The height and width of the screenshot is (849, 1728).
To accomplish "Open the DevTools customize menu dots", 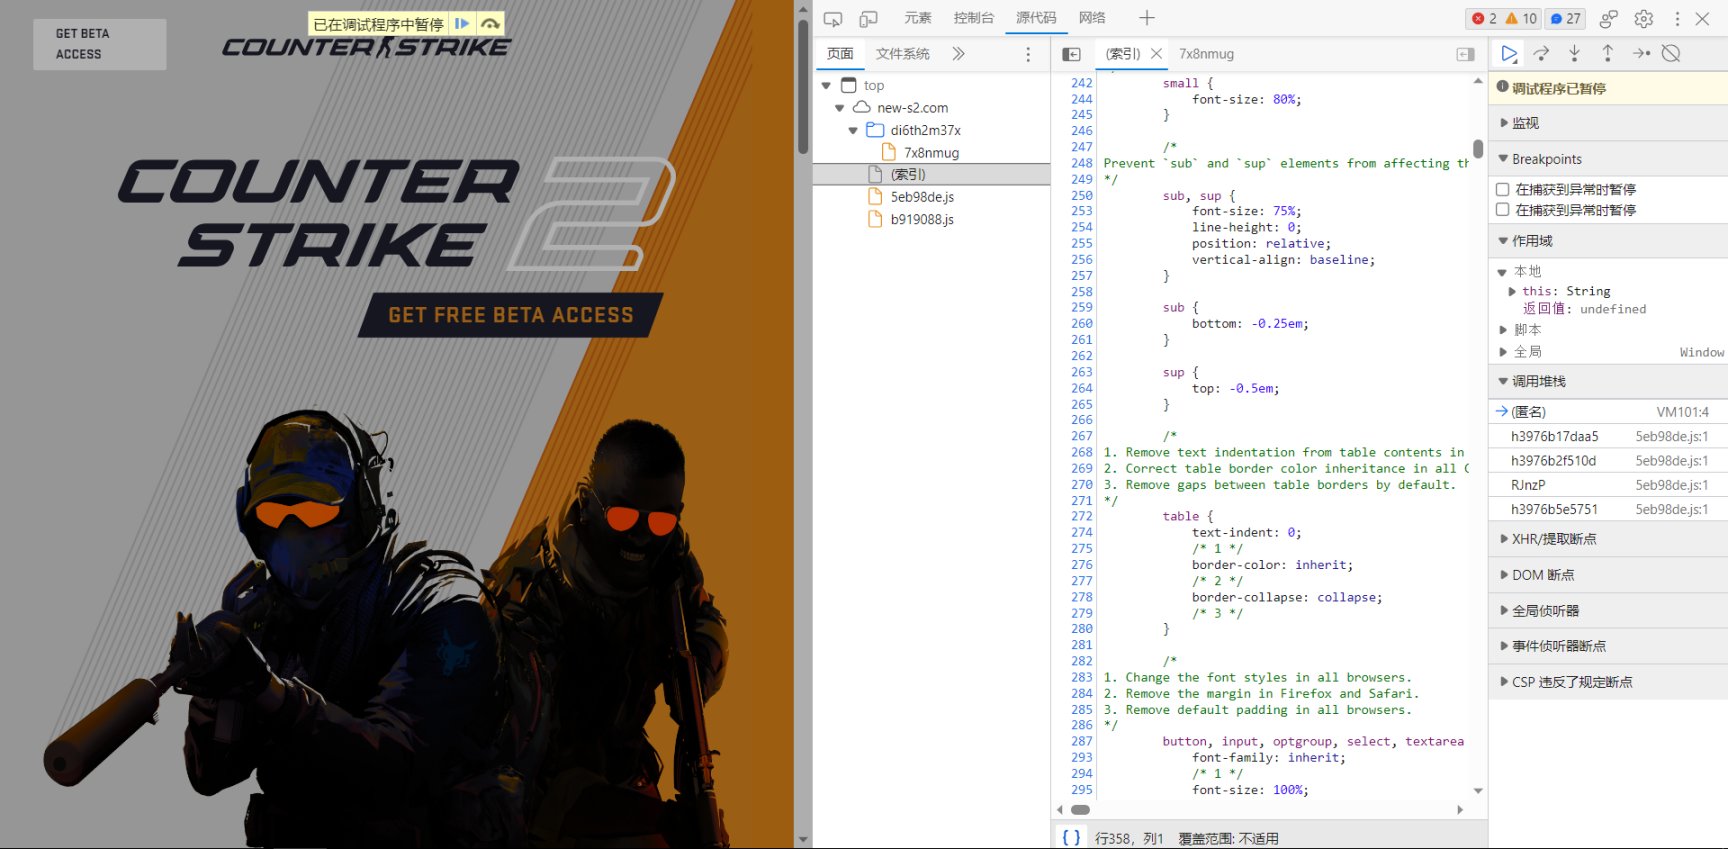I will 1677,18.
